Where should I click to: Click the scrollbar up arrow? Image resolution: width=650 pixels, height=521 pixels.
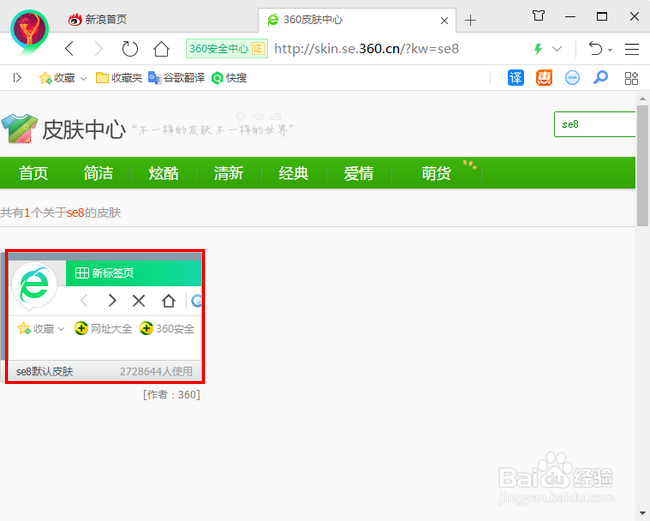point(643,99)
